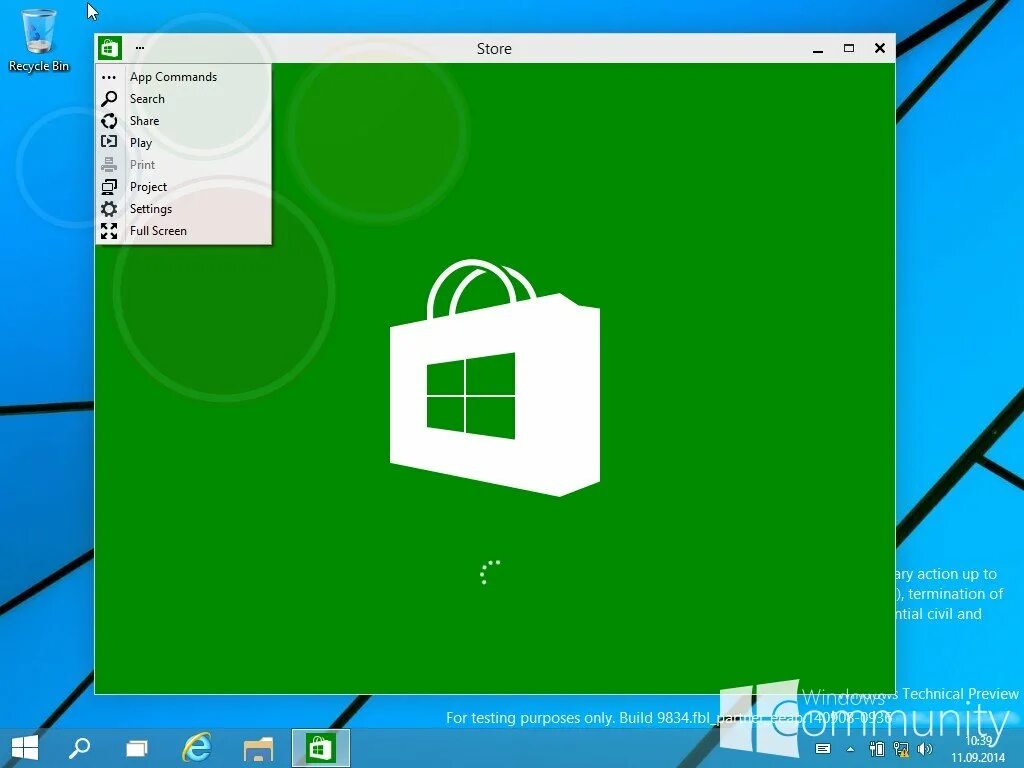Maximize the Store window
This screenshot has width=1024, height=768.
pyautogui.click(x=849, y=48)
